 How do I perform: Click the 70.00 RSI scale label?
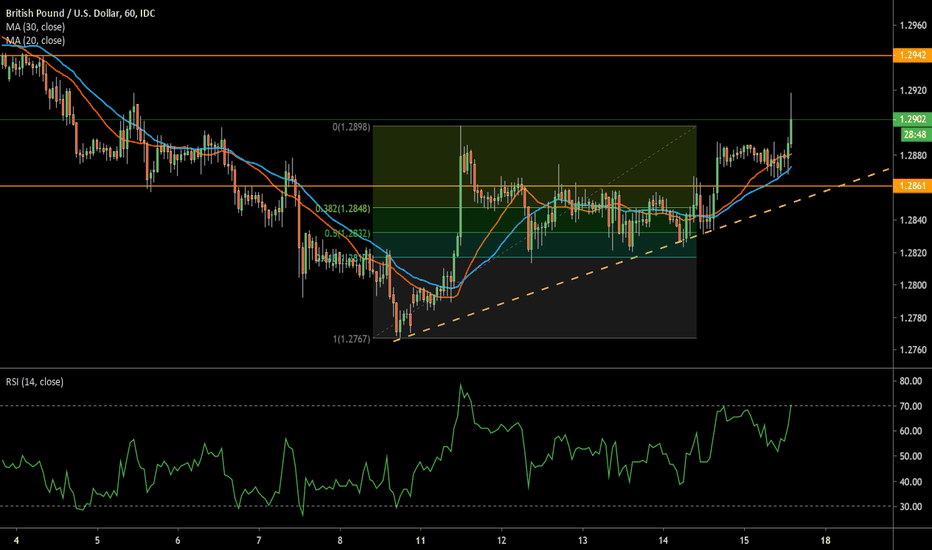910,406
